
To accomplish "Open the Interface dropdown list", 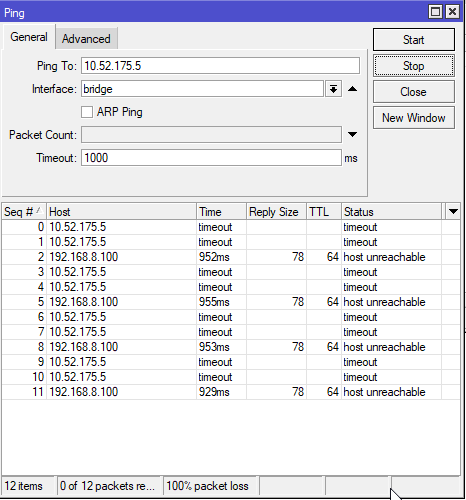I will coord(333,89).
